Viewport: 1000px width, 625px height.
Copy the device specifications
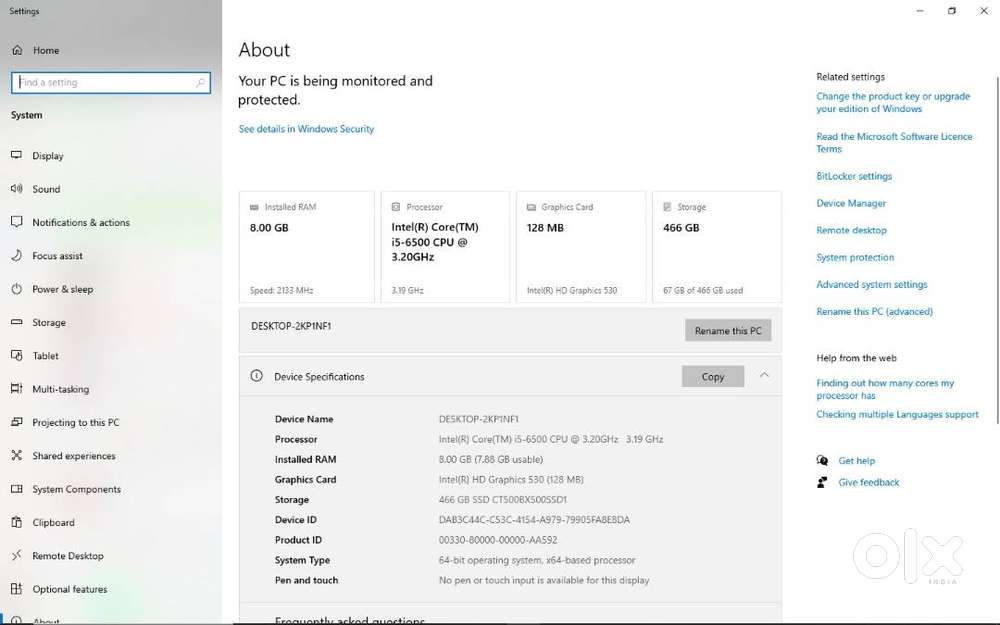(x=712, y=377)
